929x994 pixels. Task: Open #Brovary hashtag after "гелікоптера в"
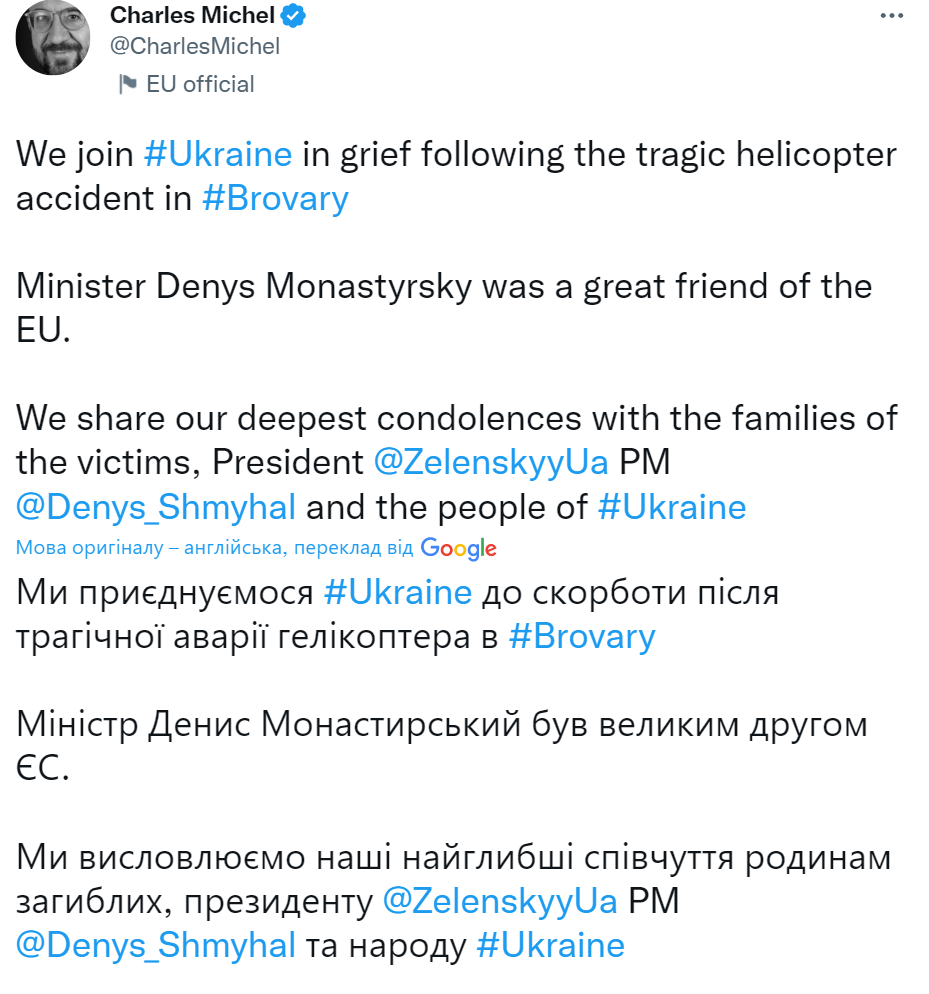[582, 635]
